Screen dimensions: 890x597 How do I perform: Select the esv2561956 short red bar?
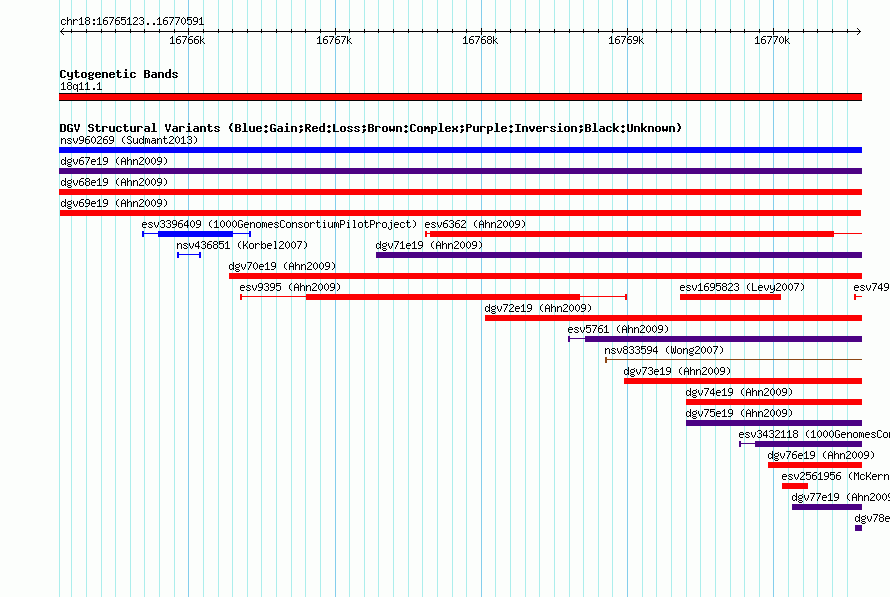click(x=795, y=486)
